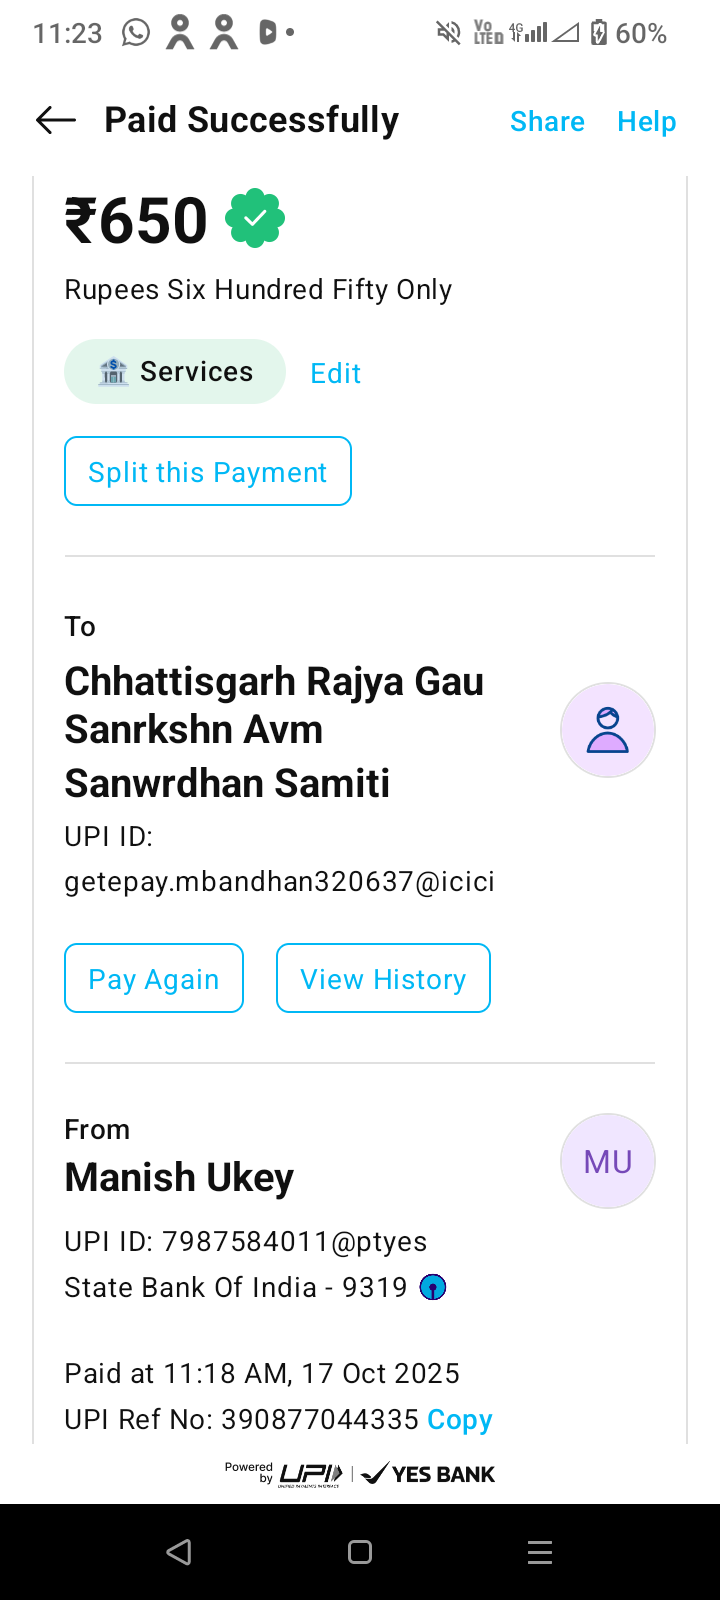This screenshot has height=1600, width=720.
Task: Open the Android recent apps menu
Action: 539,1552
